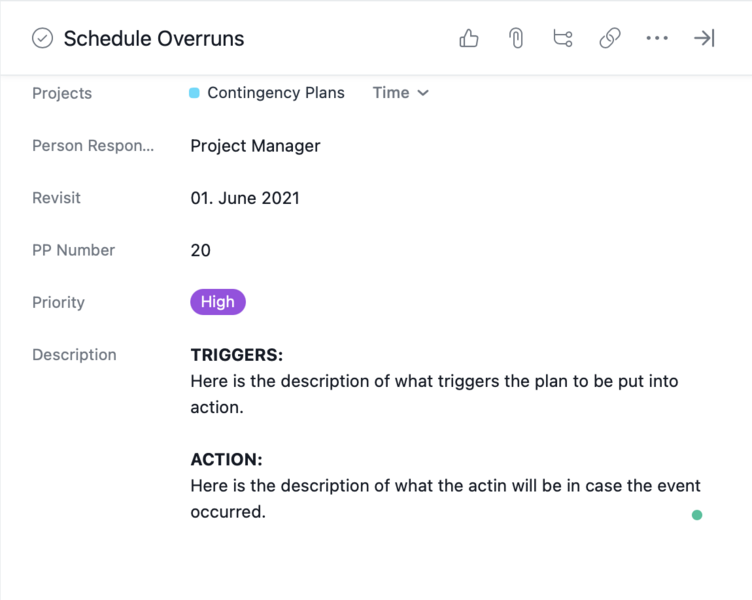Expand the Time section dropdown
The height and width of the screenshot is (600, 752).
(x=400, y=93)
